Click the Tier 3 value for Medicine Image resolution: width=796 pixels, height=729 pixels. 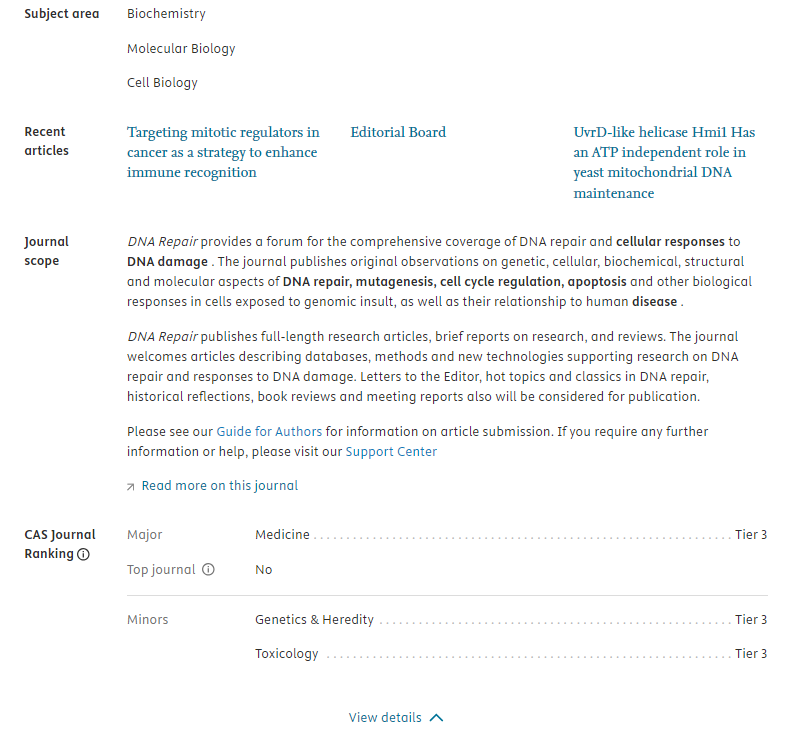click(x=751, y=535)
